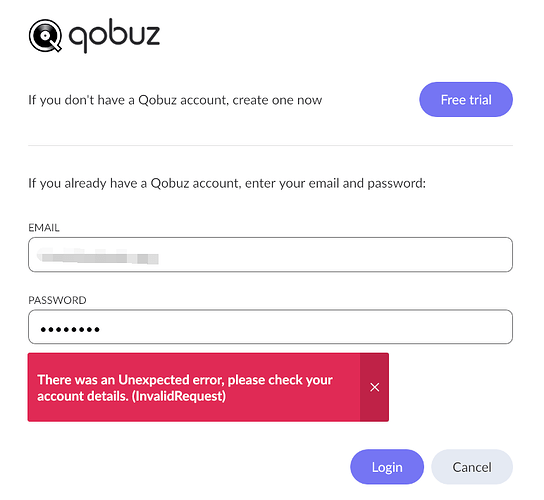Click the Qobuz wordmark text

pyautogui.click(x=114, y=36)
